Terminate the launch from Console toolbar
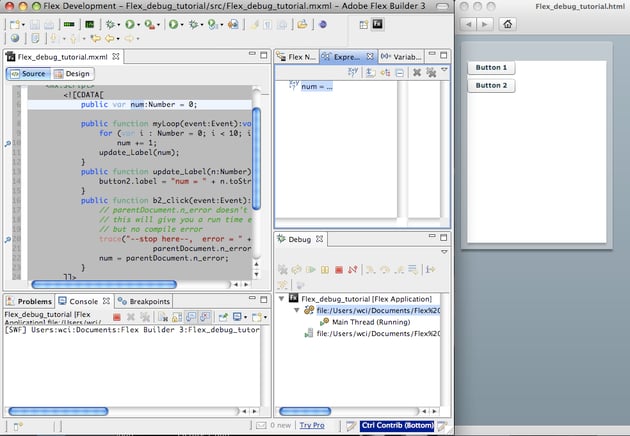Image resolution: width=630 pixels, height=436 pixels. 117,317
